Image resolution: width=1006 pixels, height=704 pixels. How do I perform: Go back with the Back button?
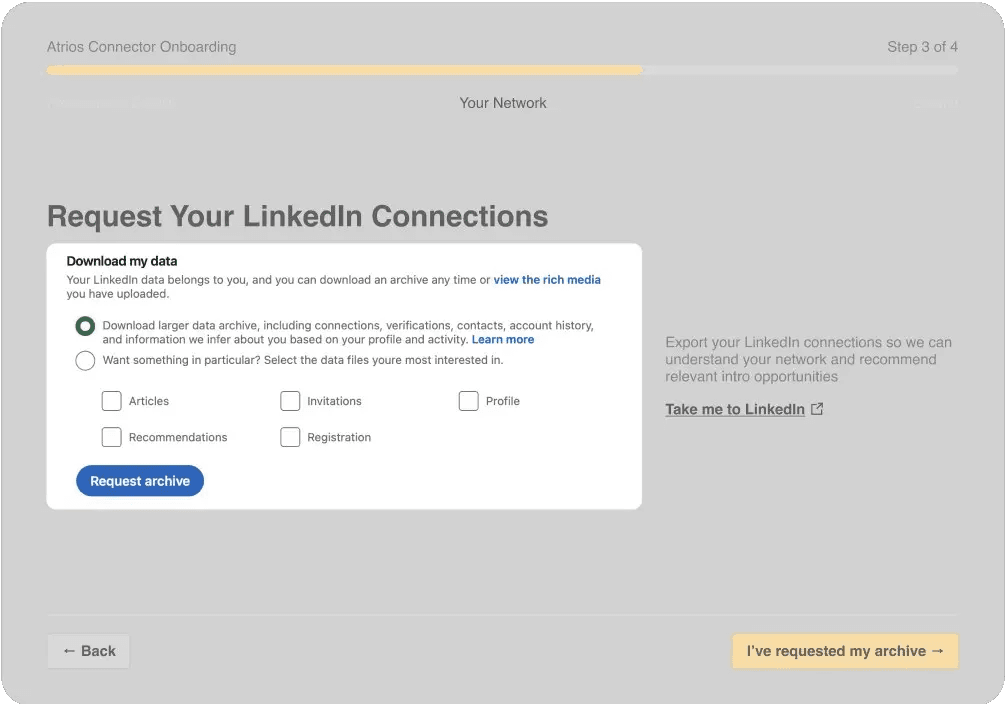click(x=89, y=651)
